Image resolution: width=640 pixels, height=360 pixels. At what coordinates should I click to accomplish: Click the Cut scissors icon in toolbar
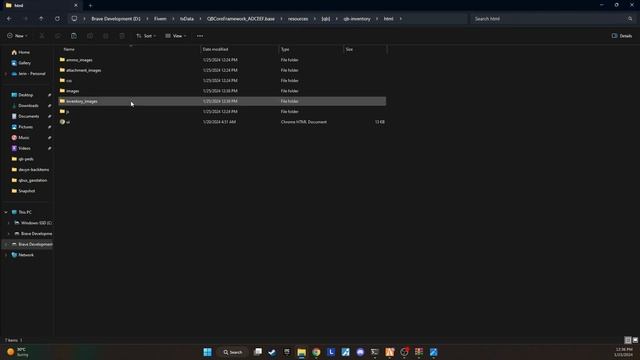click(x=42, y=36)
